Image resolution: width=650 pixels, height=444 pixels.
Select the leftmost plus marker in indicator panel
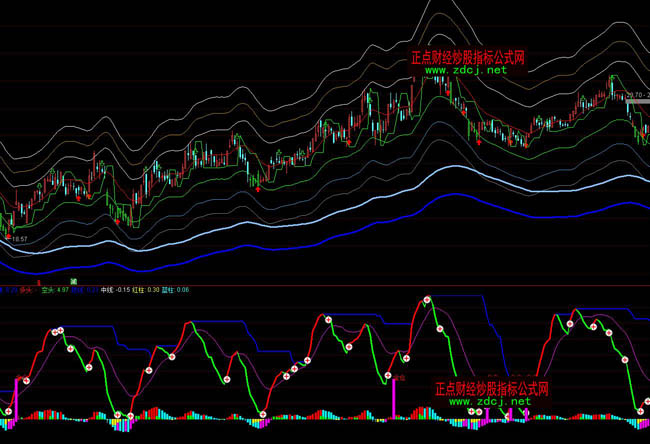7,411
